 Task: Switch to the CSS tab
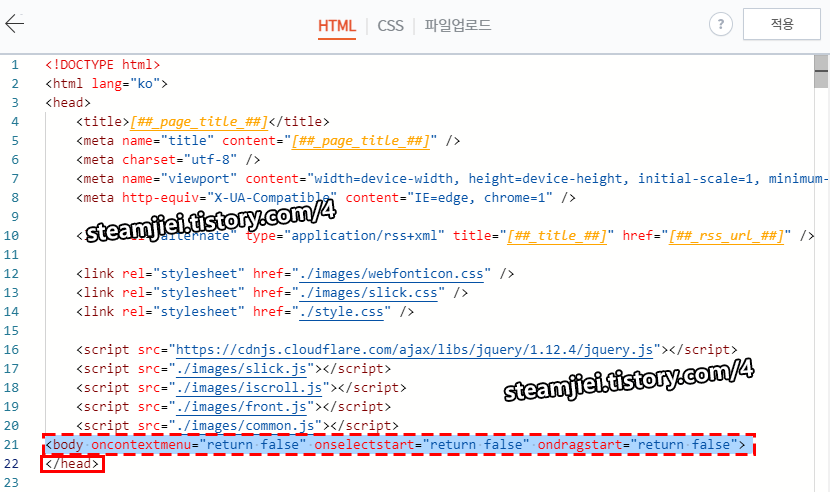390,25
